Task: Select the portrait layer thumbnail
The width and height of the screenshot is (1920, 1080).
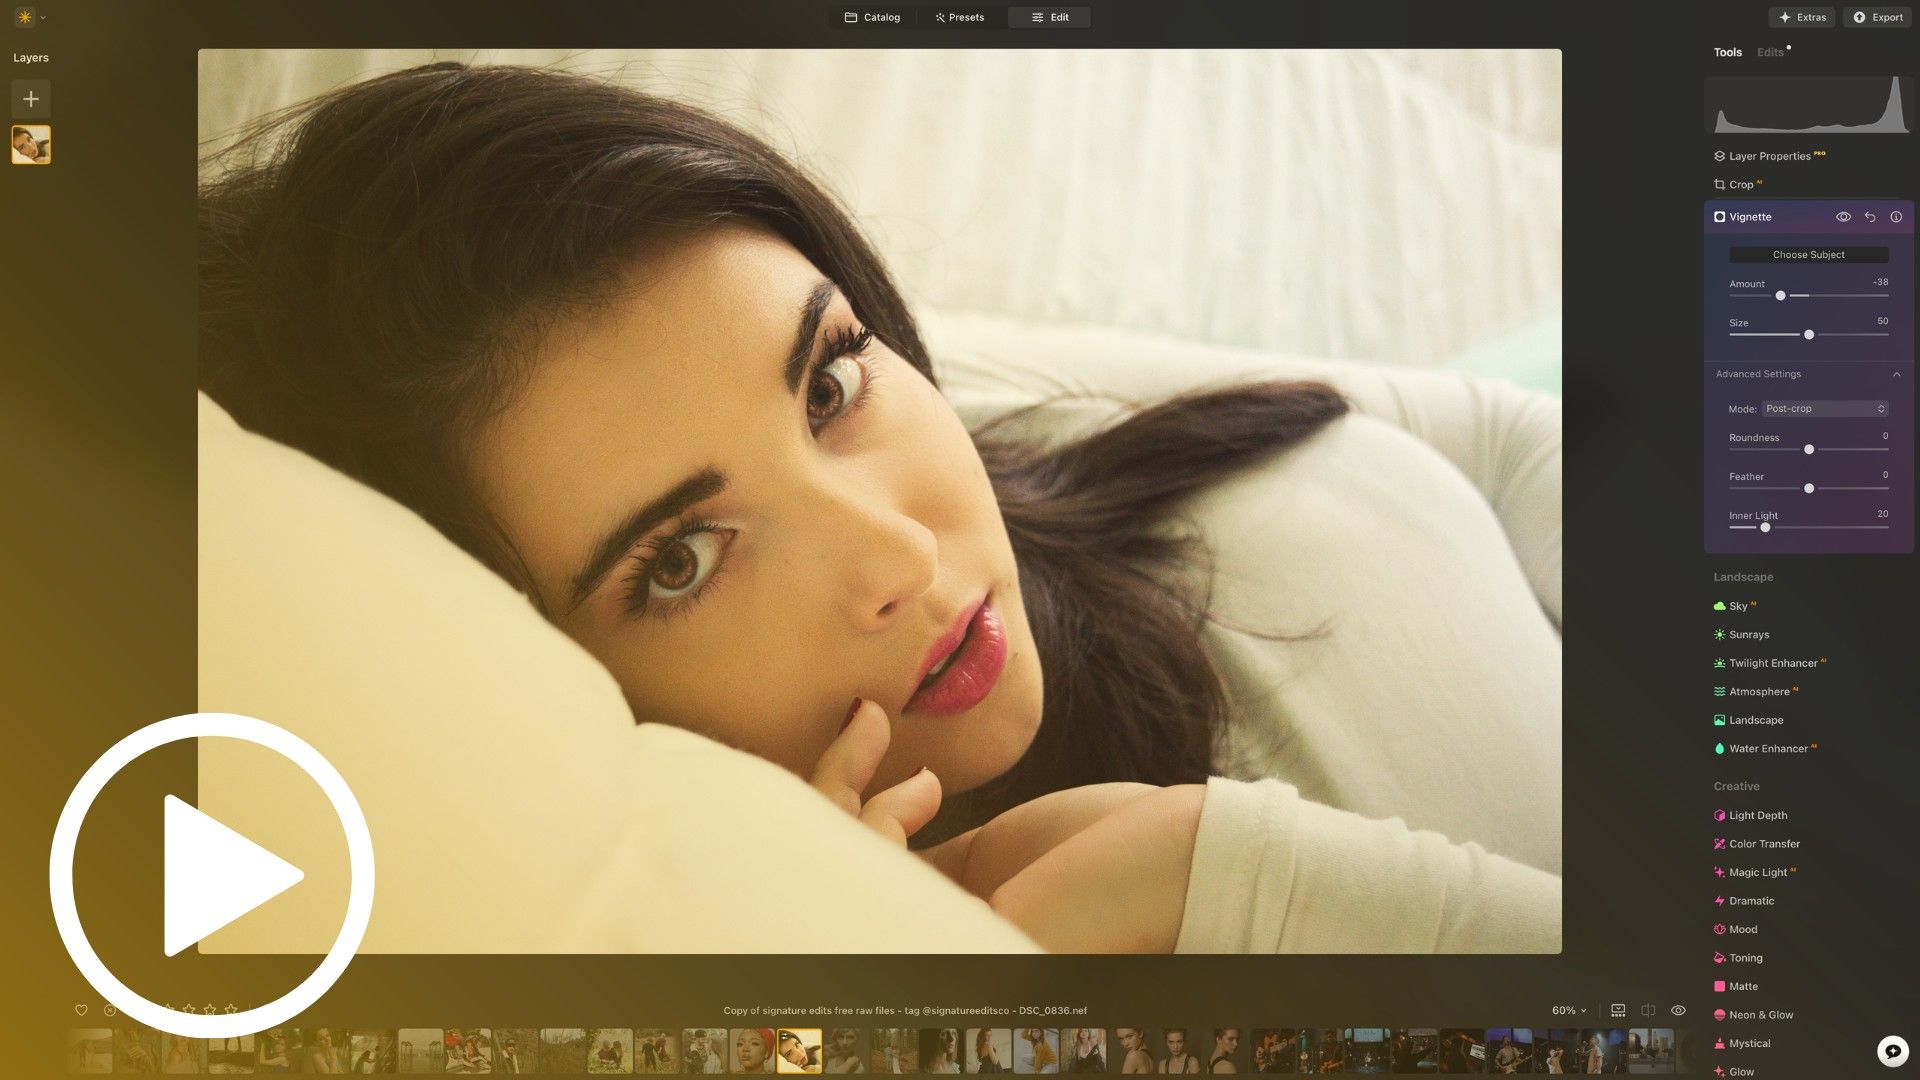Action: [x=31, y=145]
